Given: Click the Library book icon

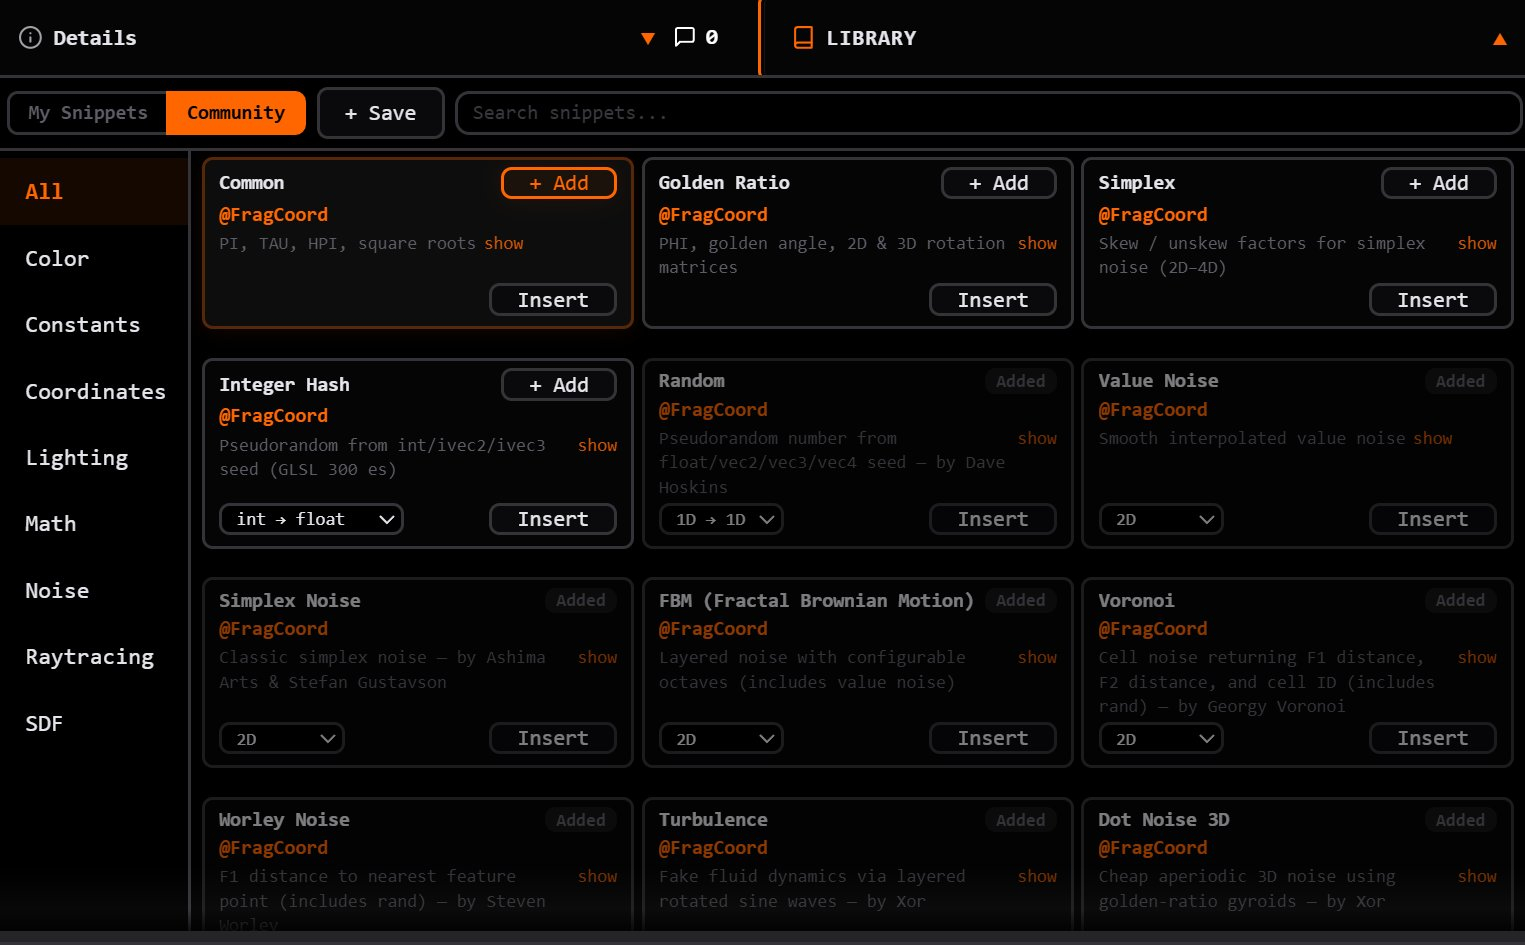Looking at the screenshot, I should pos(803,38).
